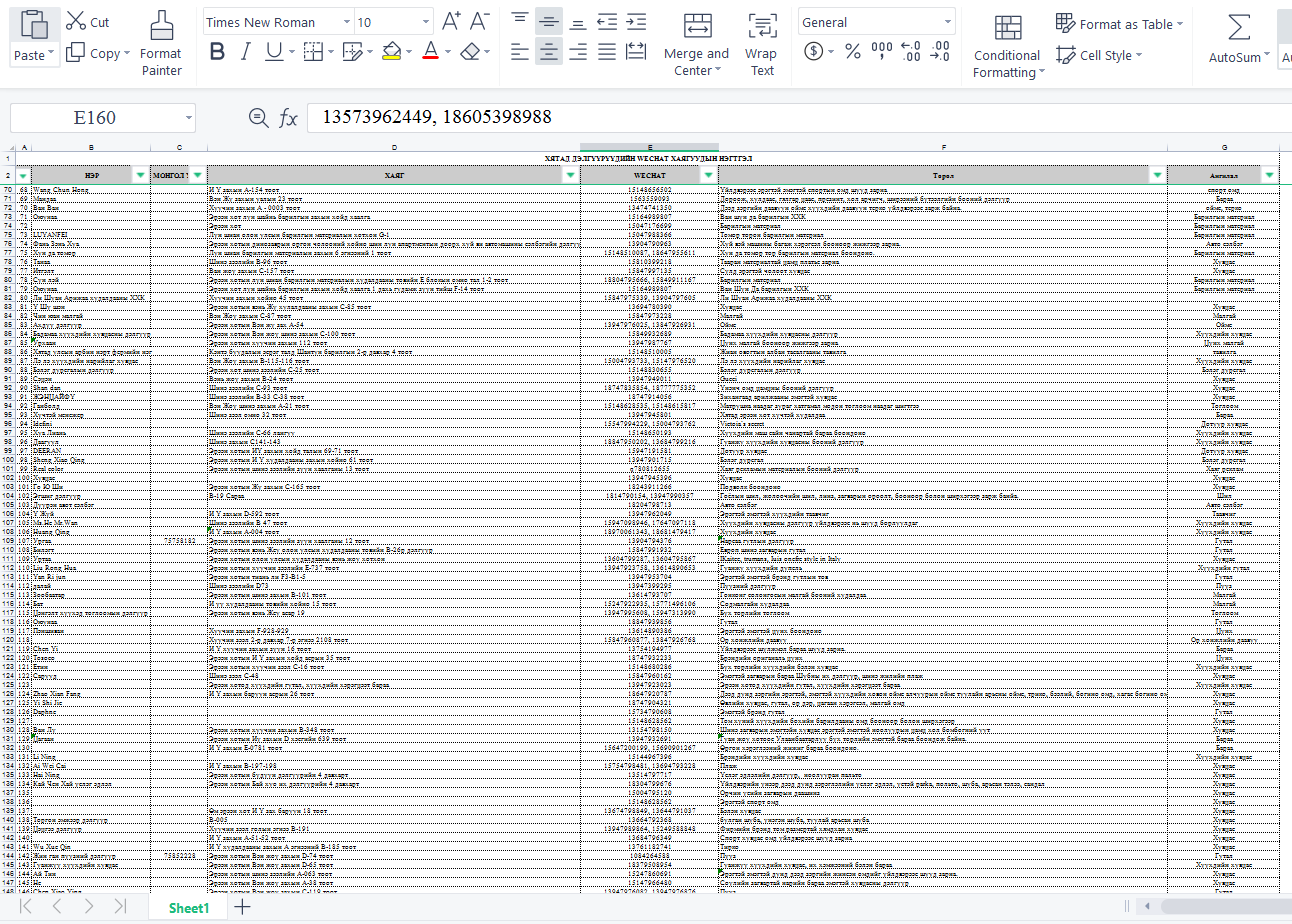Switch to the Sheet1 tab
Screen dimensions: 1292x924
pyautogui.click(x=189, y=908)
